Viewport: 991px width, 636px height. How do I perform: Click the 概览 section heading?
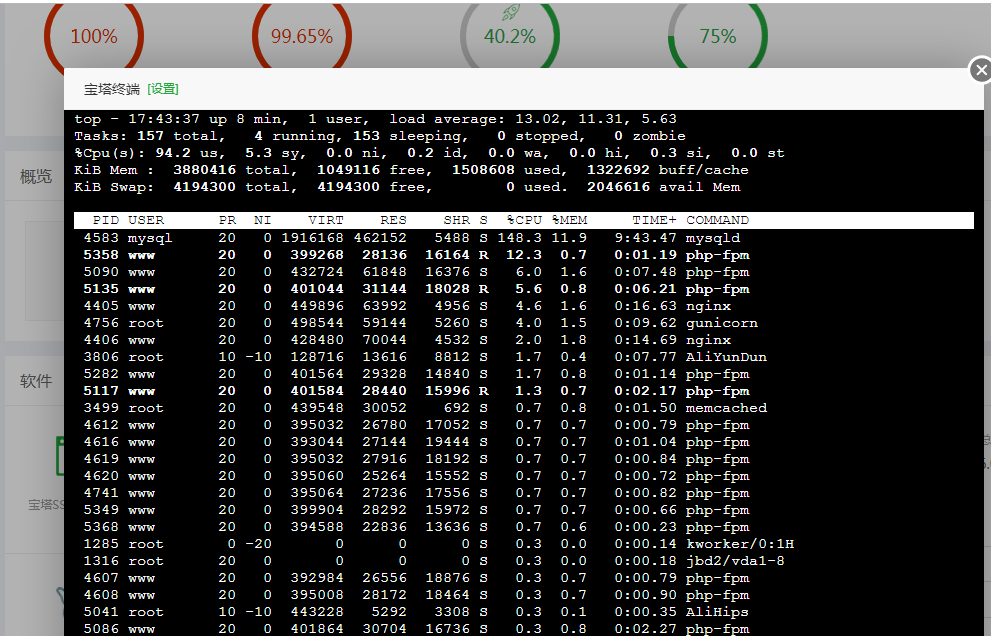pos(35,176)
